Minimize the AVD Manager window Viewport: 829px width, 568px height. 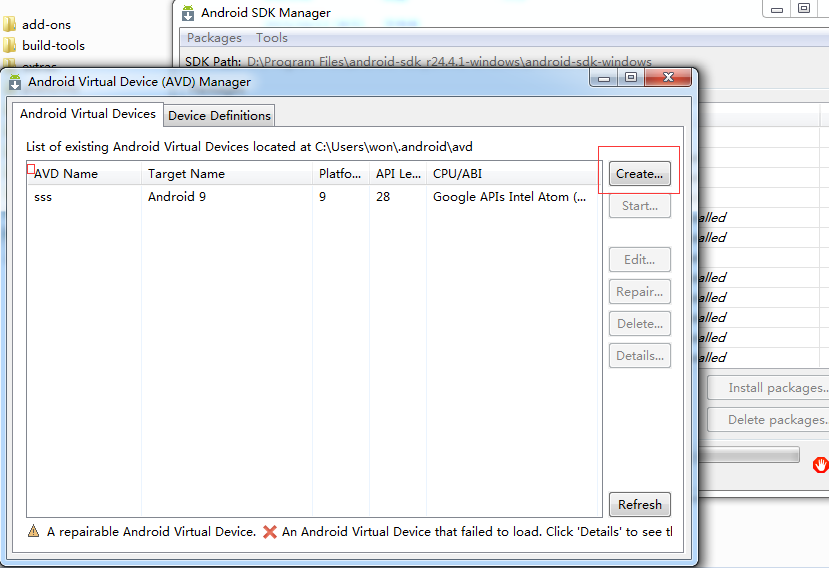pos(604,78)
